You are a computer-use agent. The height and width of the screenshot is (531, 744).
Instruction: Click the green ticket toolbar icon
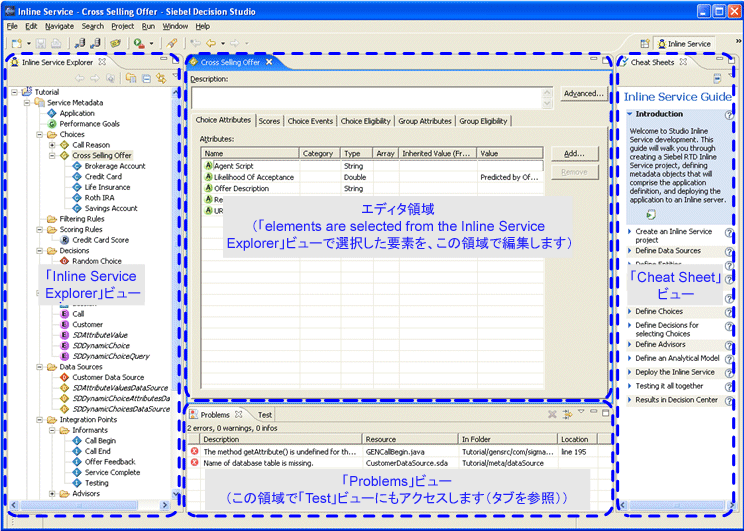coord(115,44)
